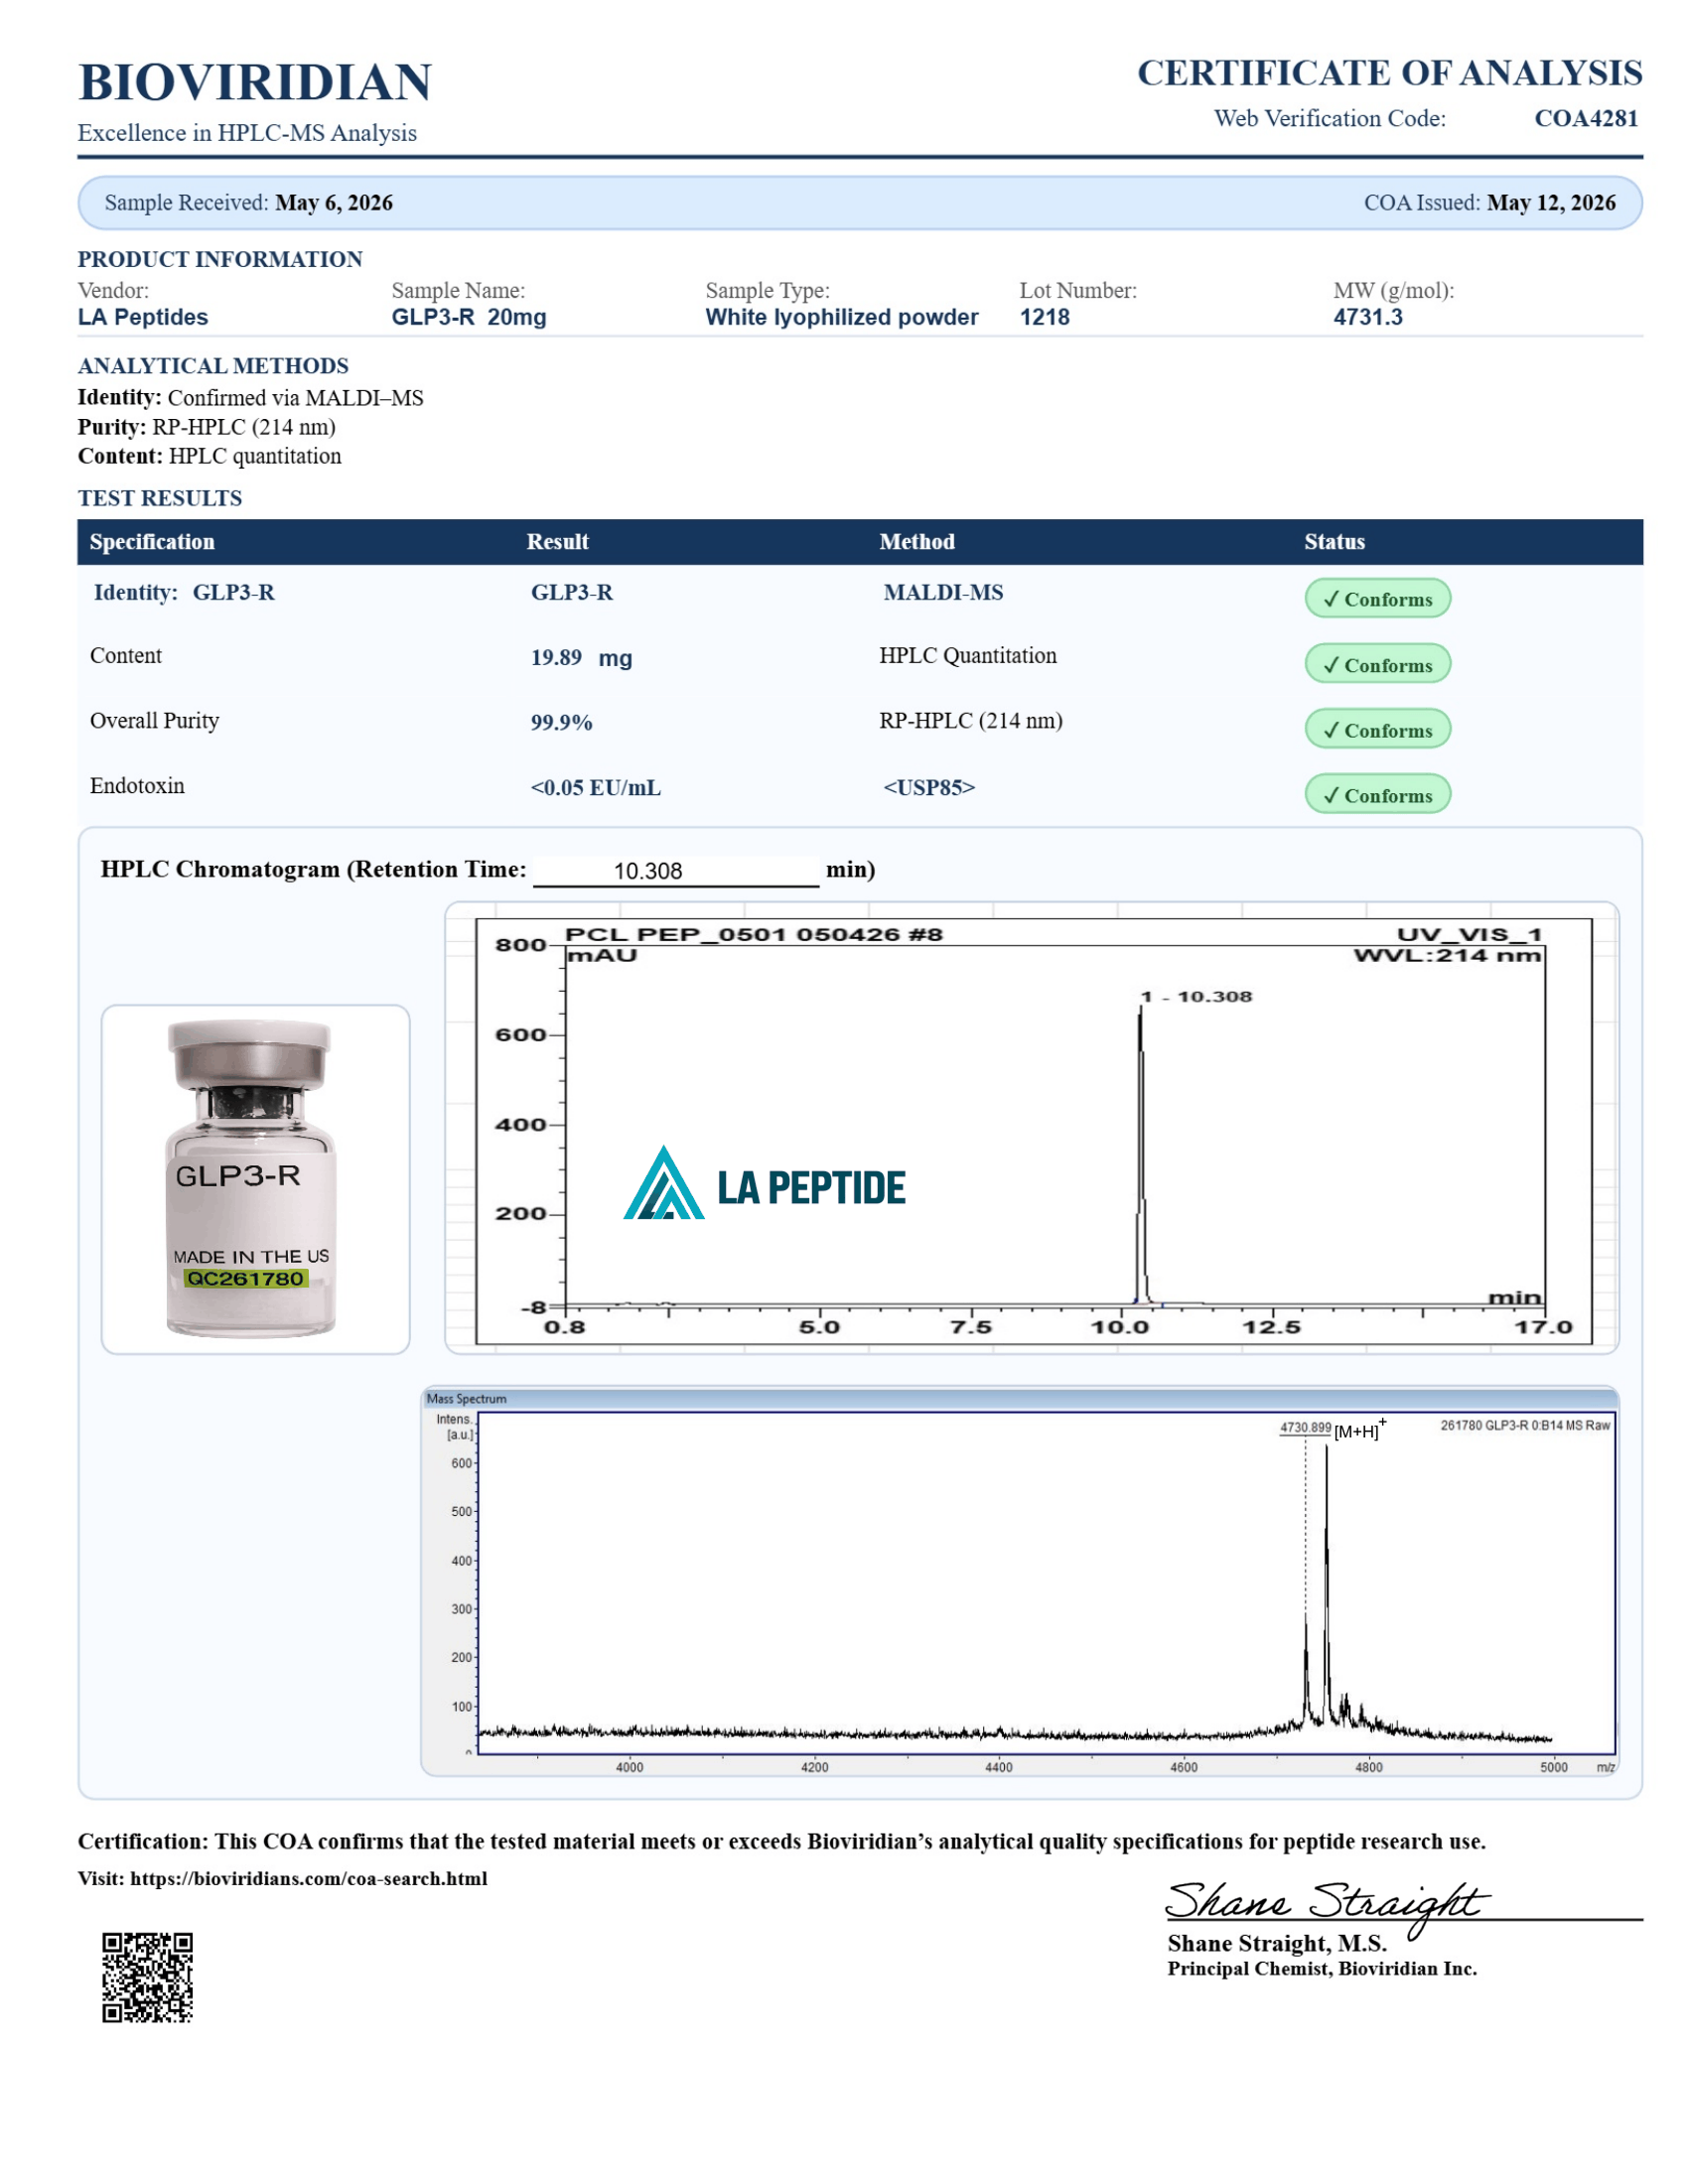Click the purity result 99.9%
1688x2184 pixels.
click(561, 722)
